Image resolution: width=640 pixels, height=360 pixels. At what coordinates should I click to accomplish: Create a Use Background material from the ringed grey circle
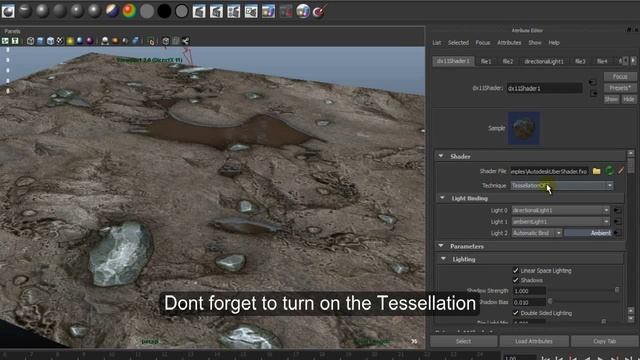tap(181, 11)
